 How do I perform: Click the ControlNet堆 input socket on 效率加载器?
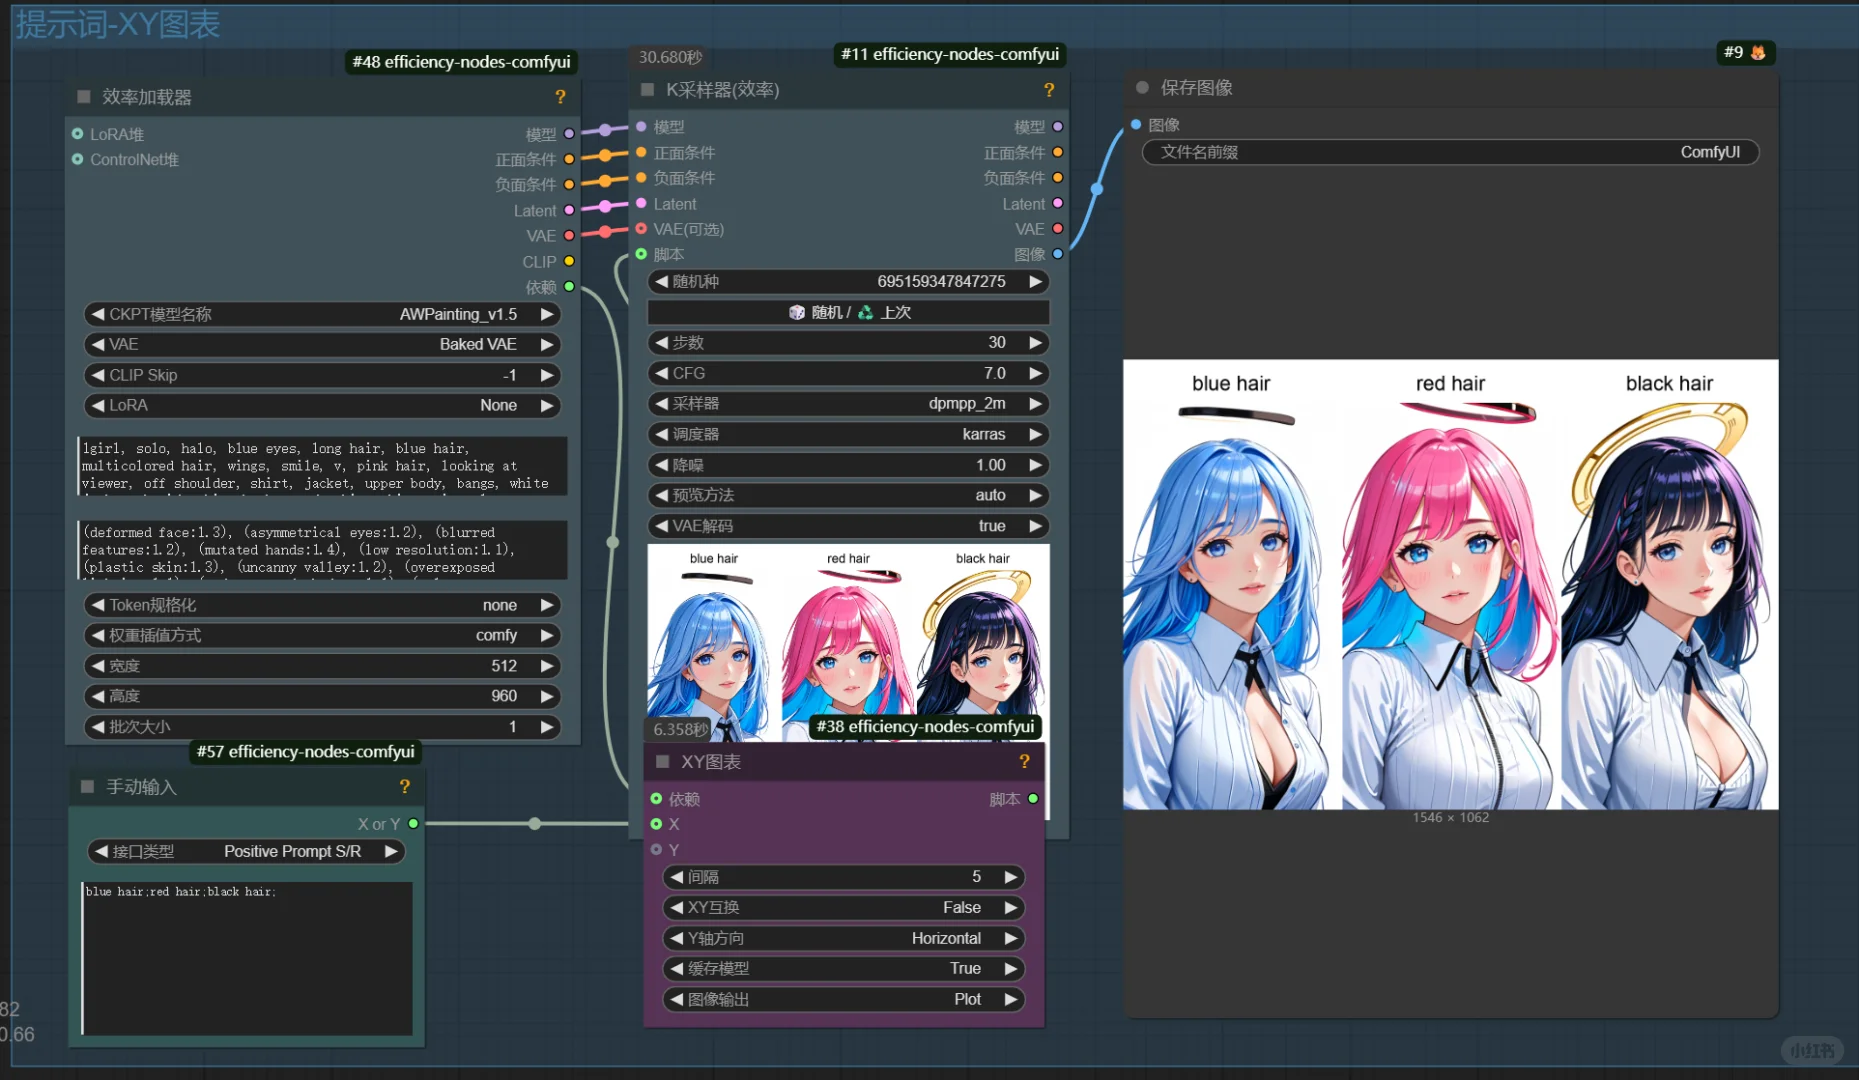pos(77,159)
